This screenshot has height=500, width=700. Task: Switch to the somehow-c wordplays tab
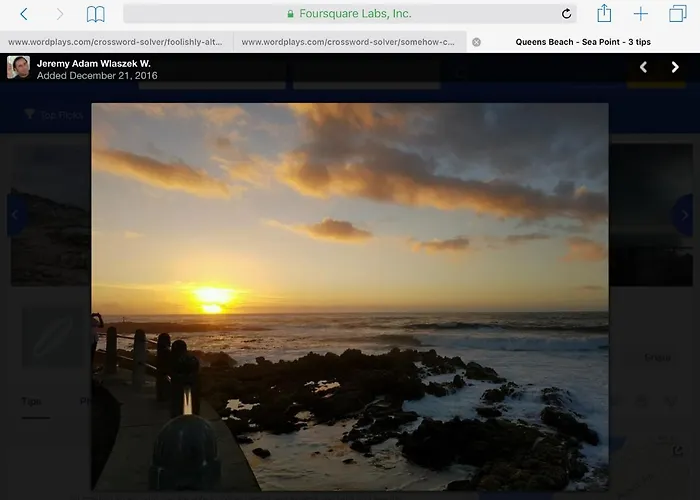pos(350,42)
